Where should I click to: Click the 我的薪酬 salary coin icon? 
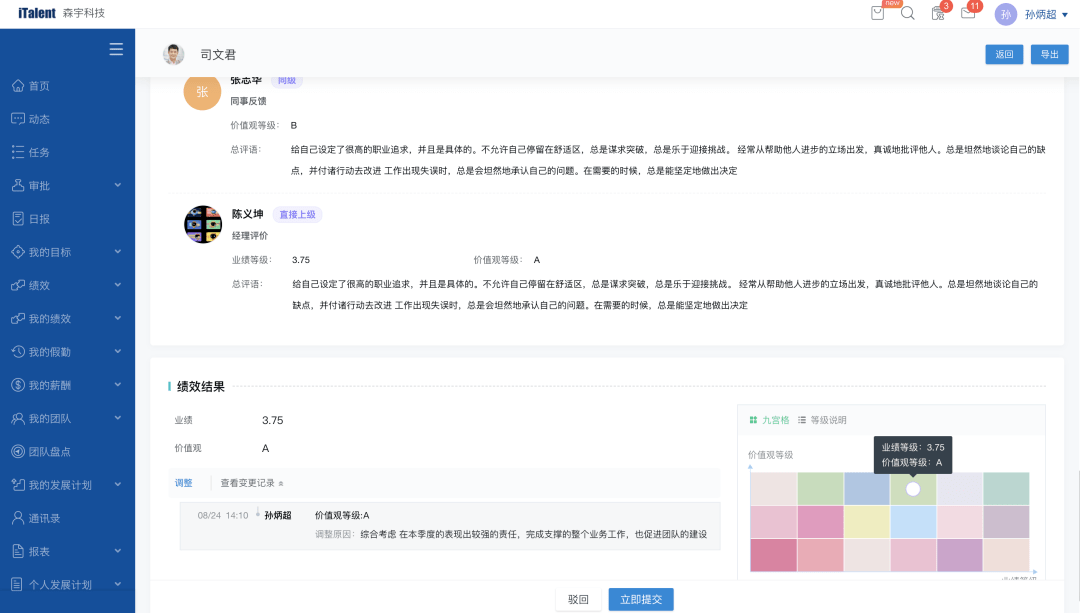(x=18, y=385)
